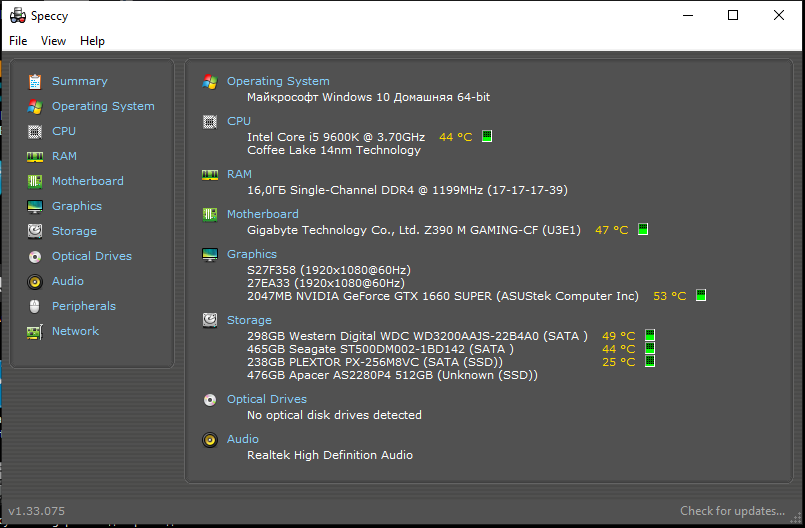Select the Western Digital drive temperature indicator

pyautogui.click(x=649, y=335)
